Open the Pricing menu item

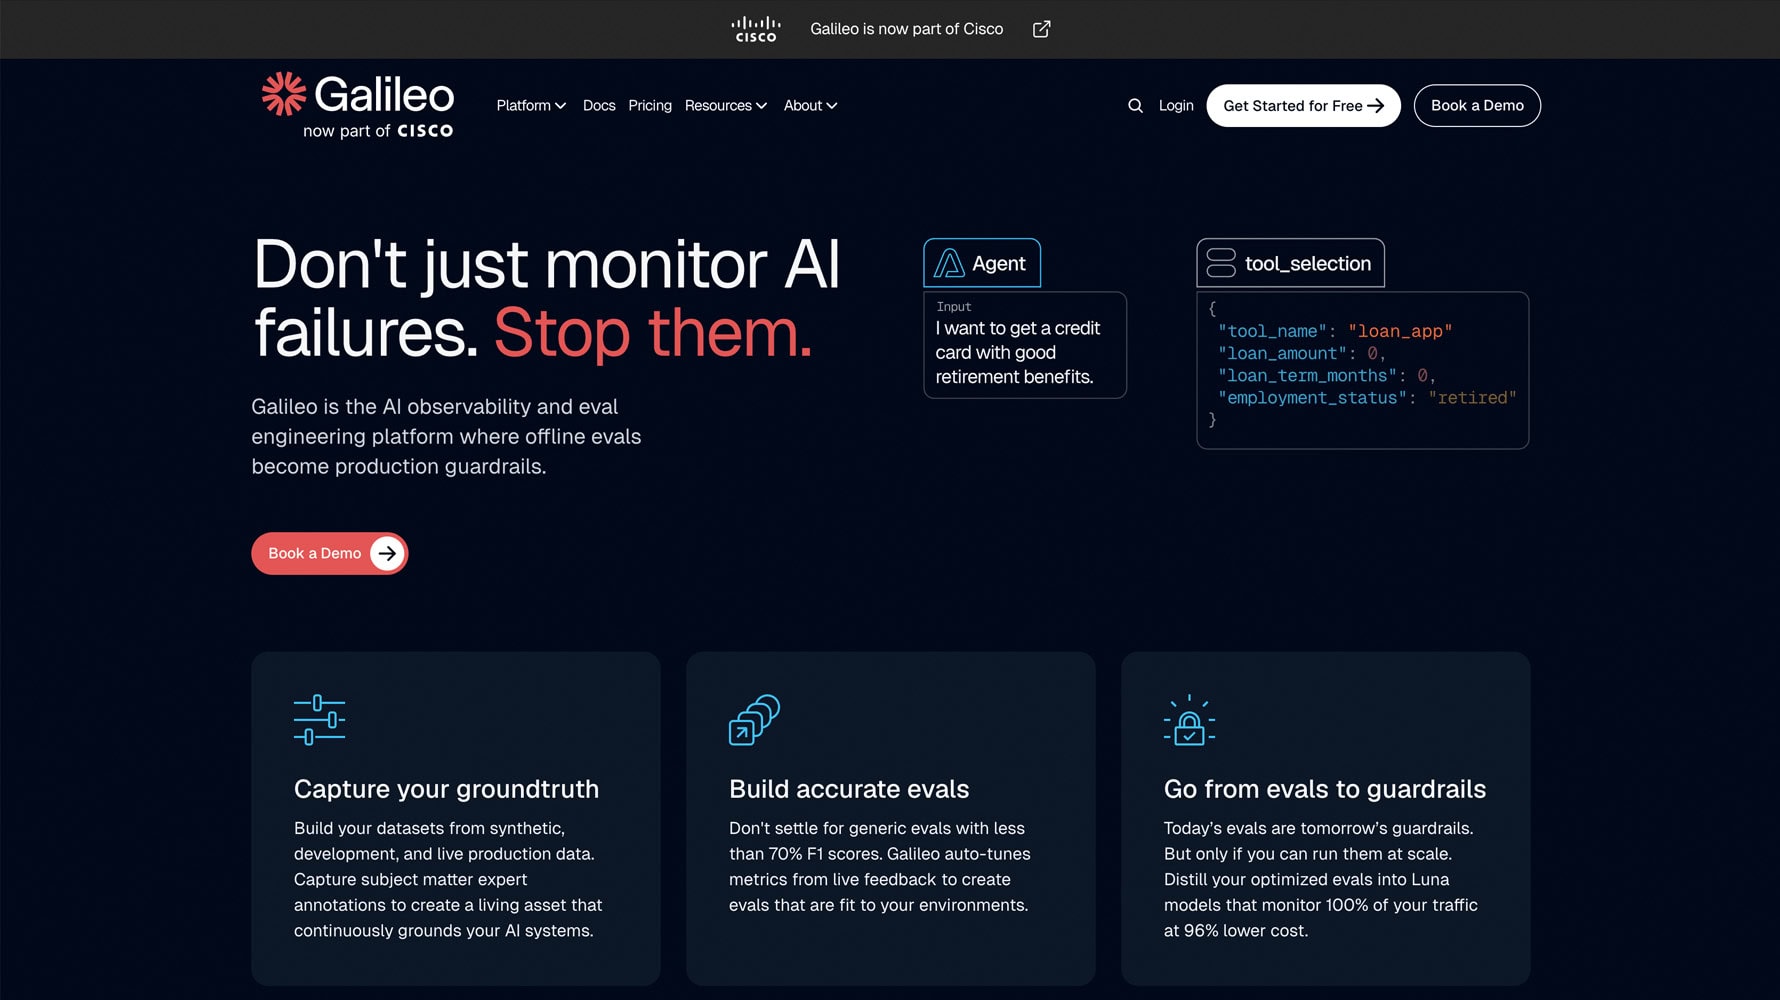coord(650,105)
